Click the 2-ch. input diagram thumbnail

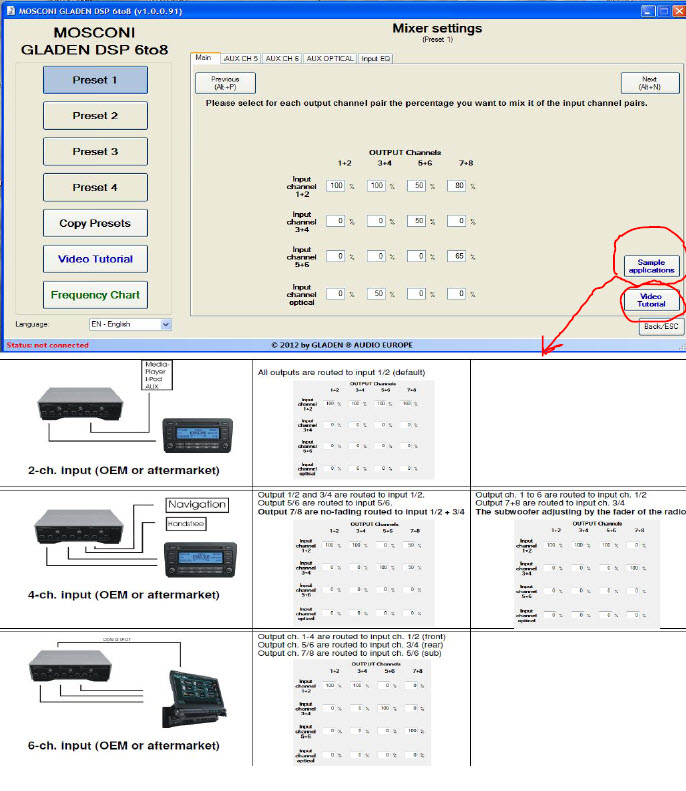[135, 407]
